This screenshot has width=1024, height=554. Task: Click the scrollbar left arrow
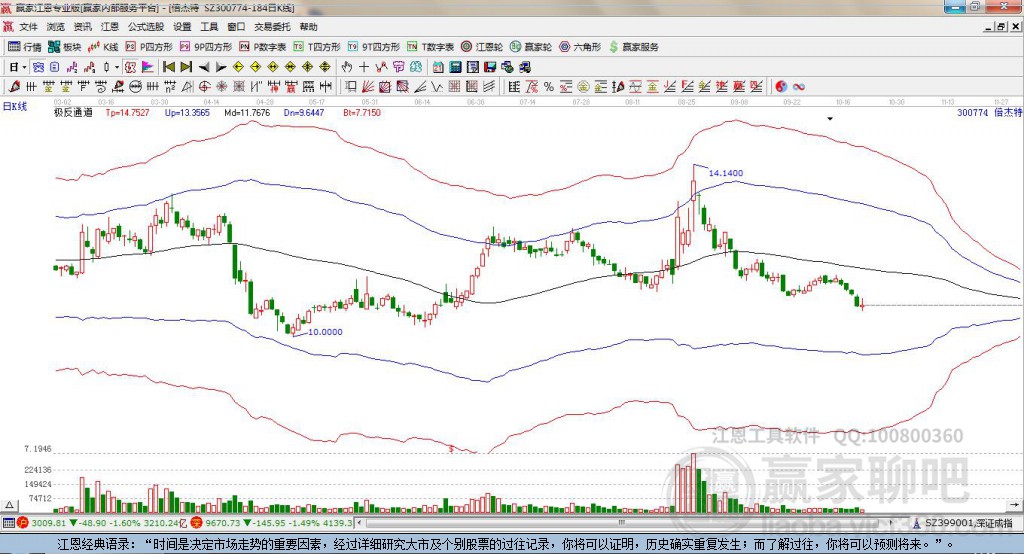tap(360, 523)
